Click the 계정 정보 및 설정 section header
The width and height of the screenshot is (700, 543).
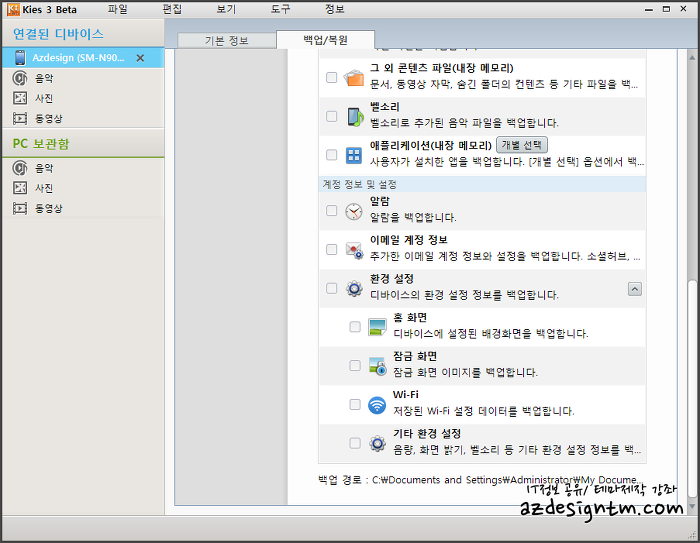pyautogui.click(x=483, y=184)
